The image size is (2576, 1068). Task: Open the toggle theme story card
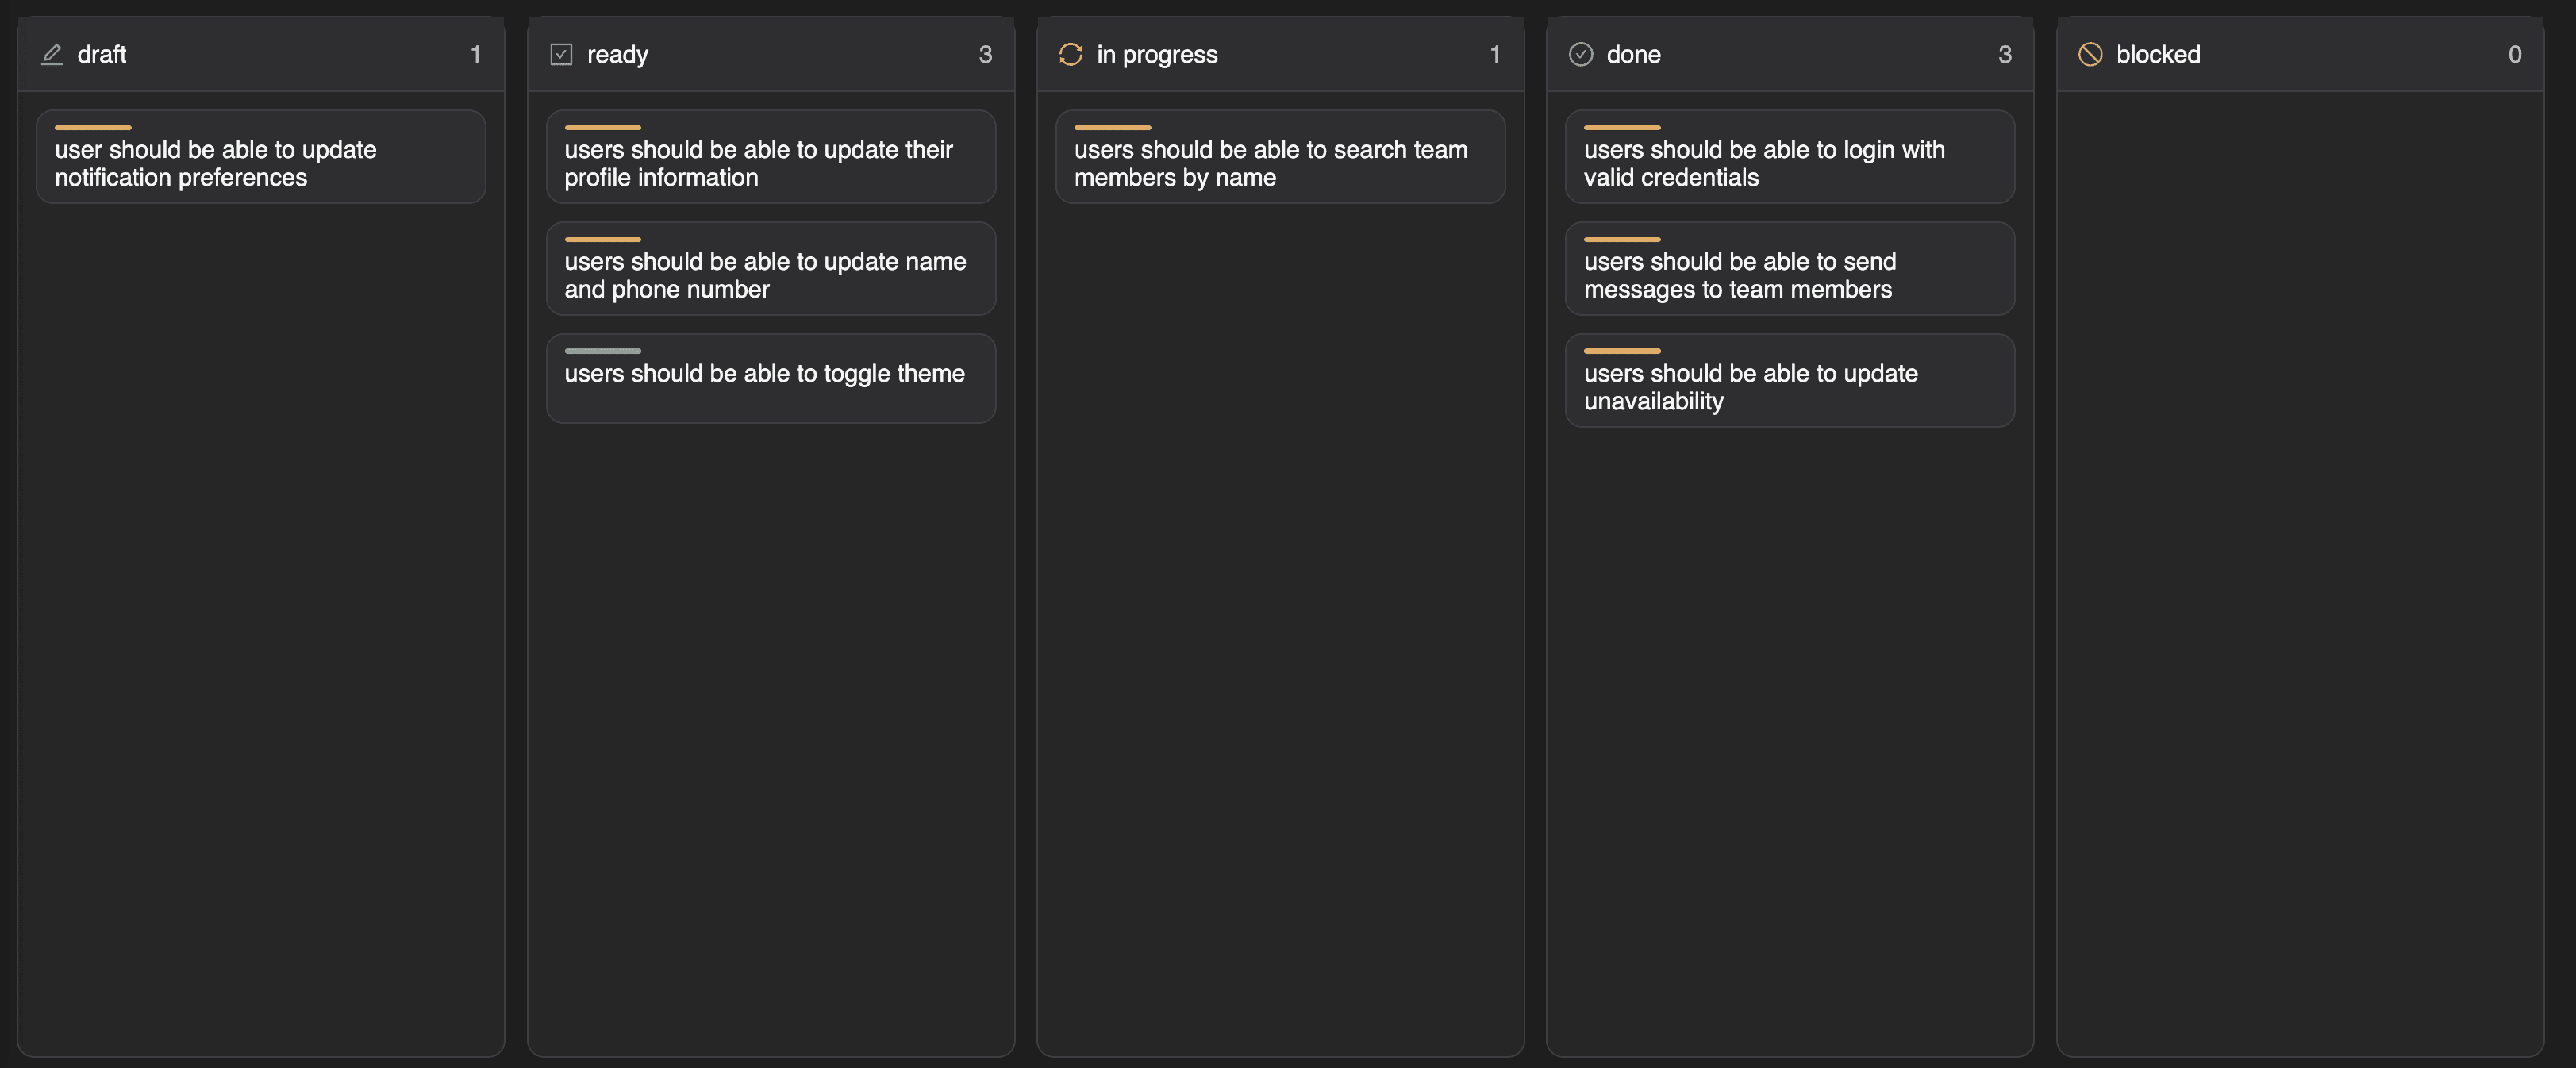click(770, 380)
